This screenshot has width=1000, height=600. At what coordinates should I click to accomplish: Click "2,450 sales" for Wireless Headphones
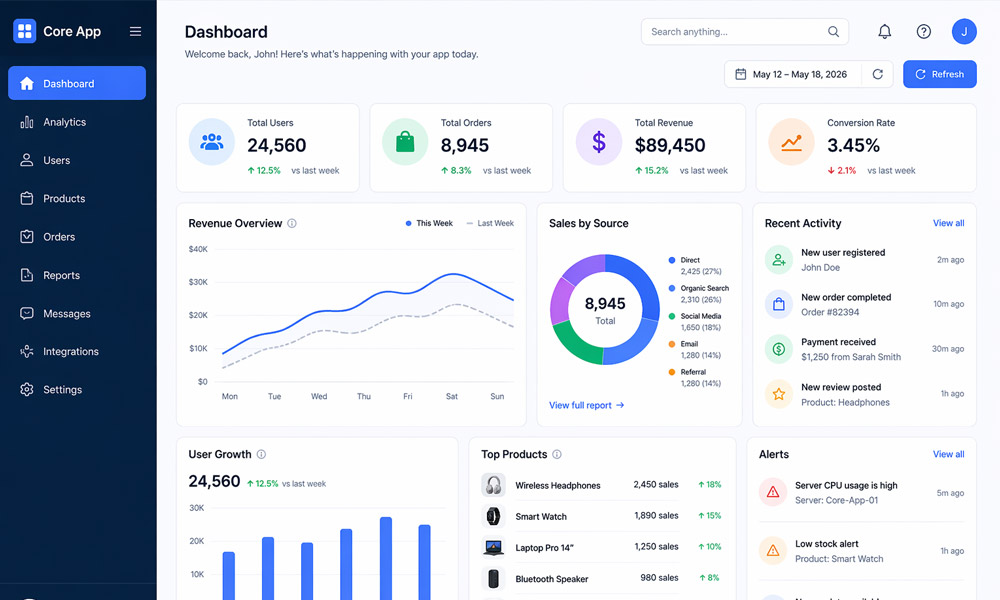point(656,485)
